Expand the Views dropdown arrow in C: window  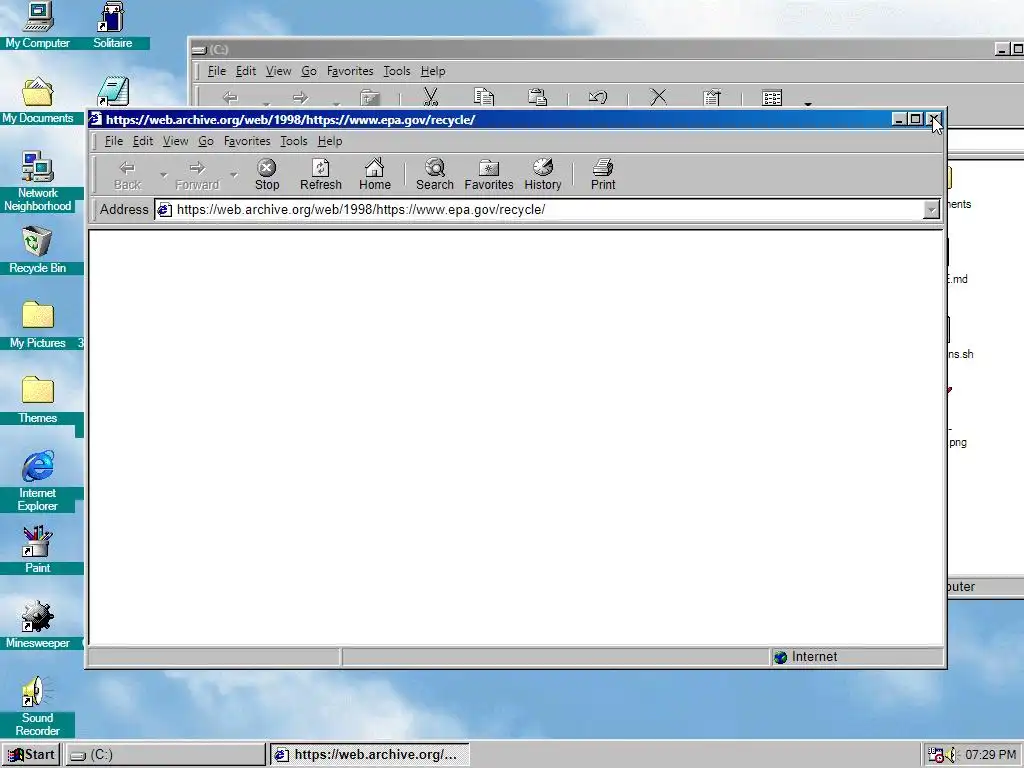pyautogui.click(x=808, y=103)
